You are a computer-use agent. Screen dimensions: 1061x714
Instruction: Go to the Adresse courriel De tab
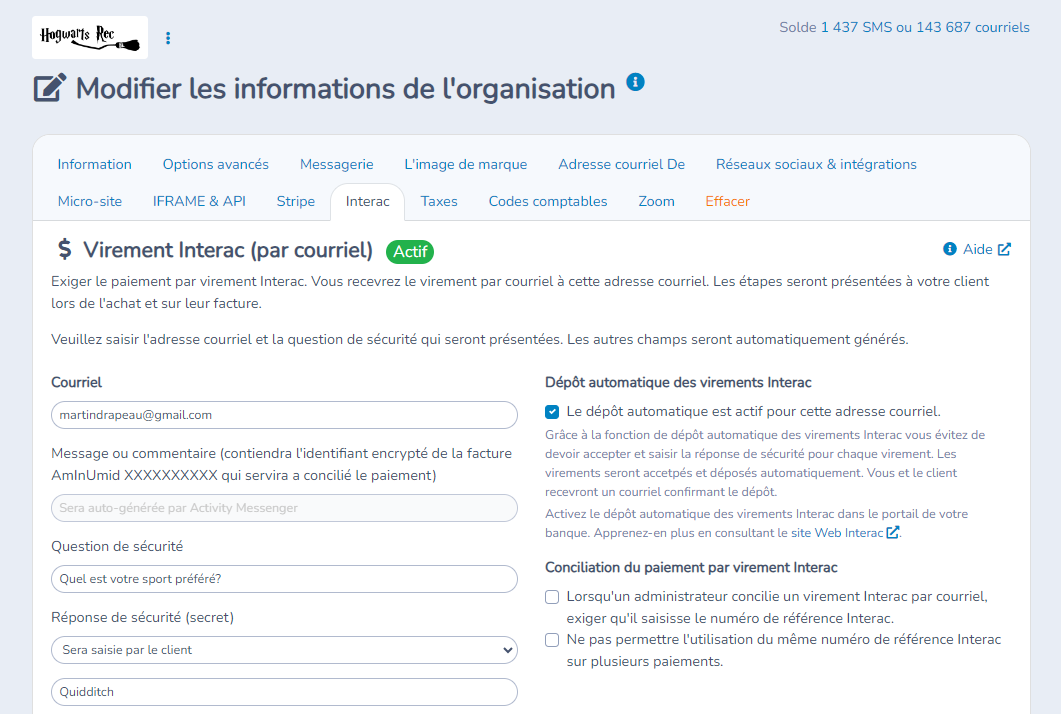(622, 164)
